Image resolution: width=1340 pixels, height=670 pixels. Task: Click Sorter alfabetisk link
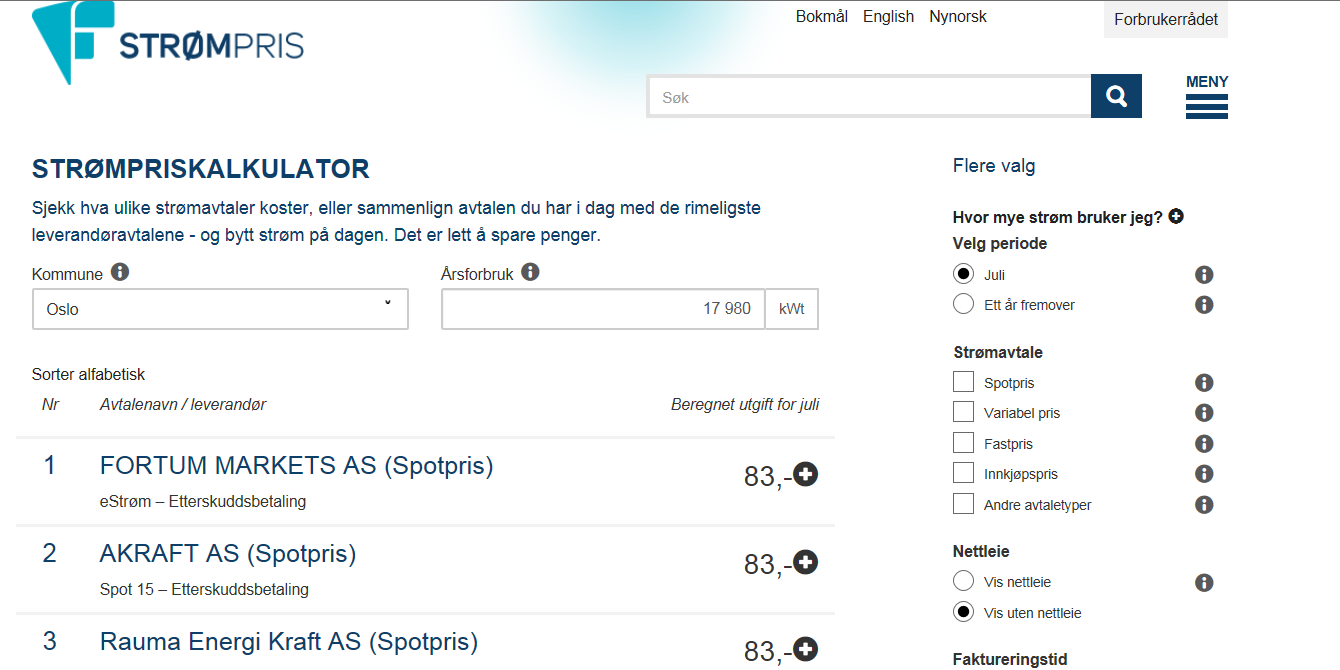(x=89, y=375)
